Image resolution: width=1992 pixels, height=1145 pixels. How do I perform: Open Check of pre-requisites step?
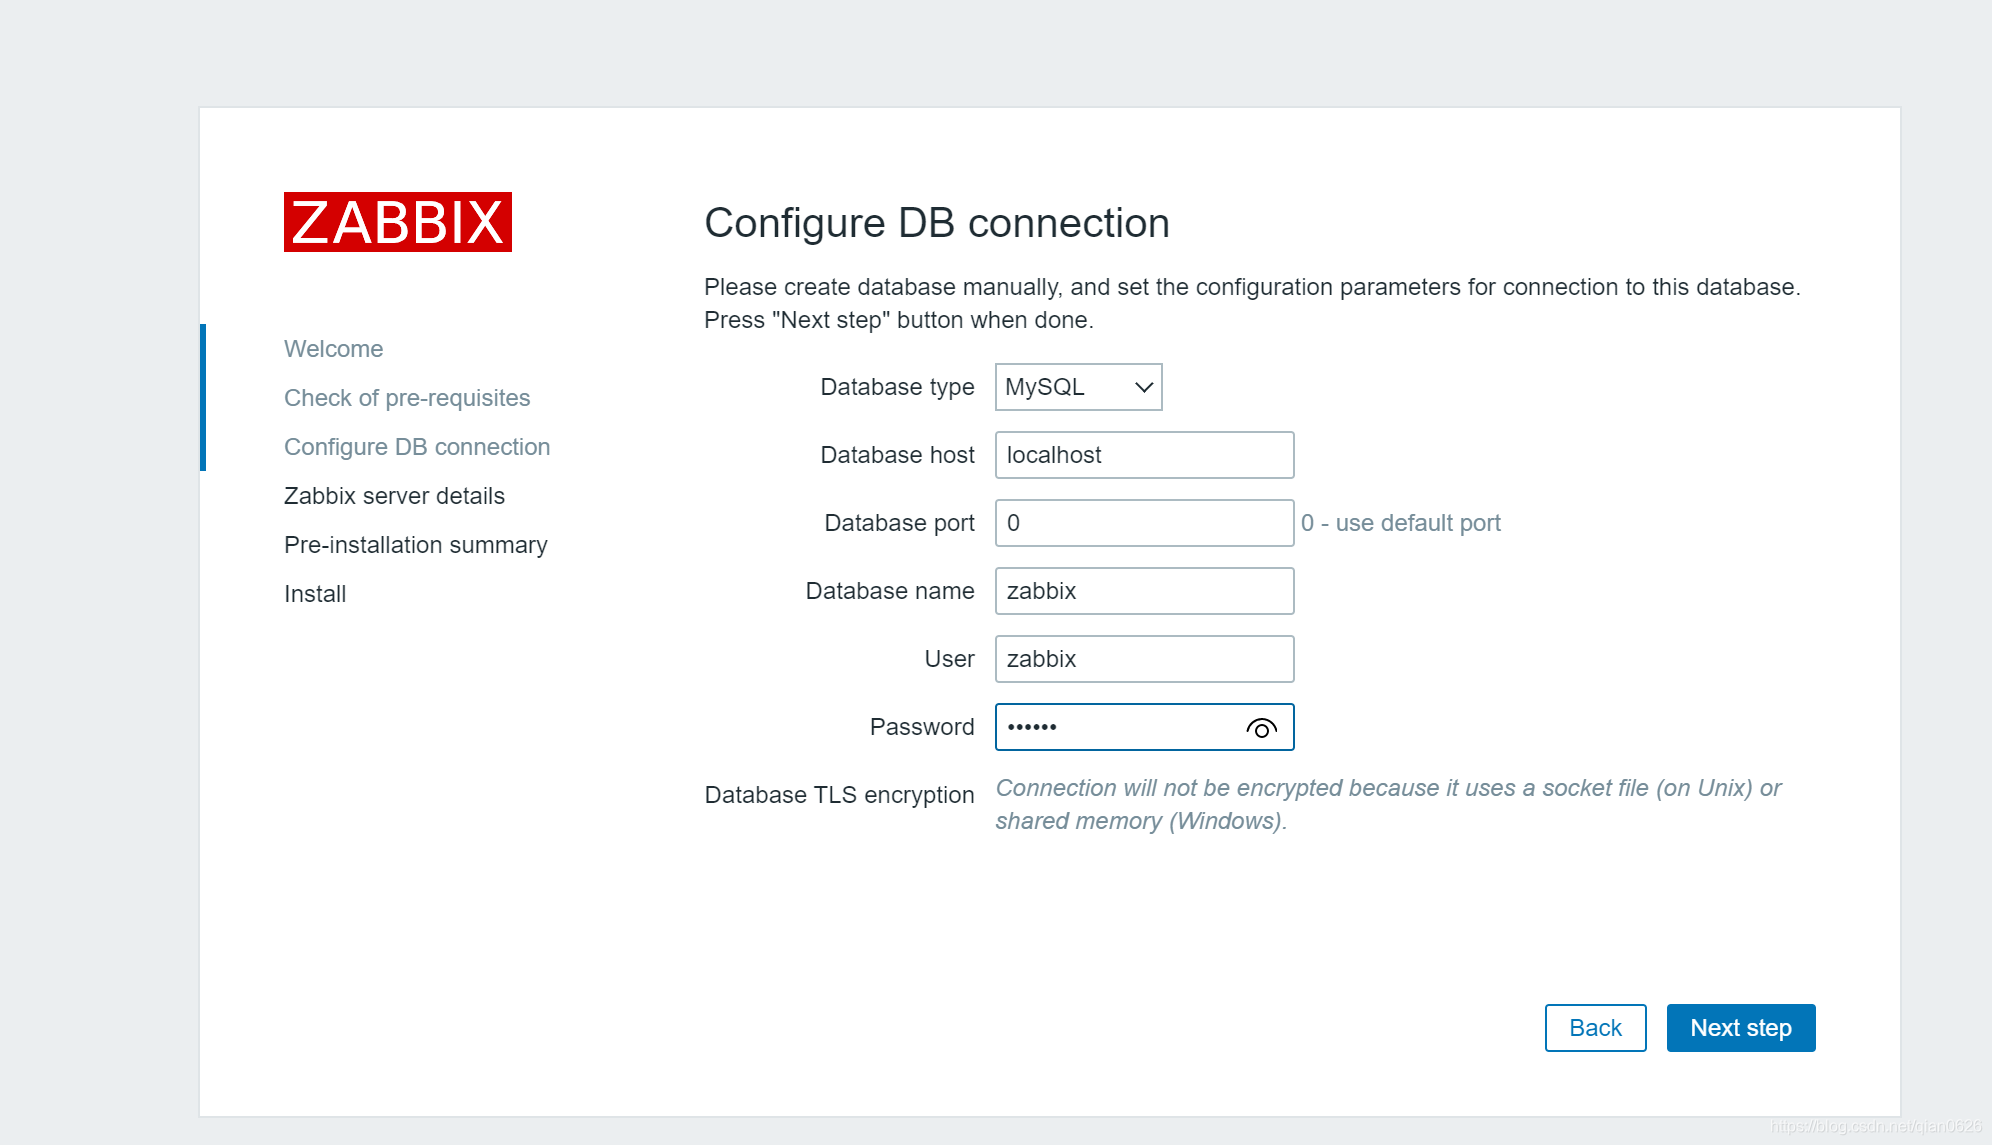point(407,398)
